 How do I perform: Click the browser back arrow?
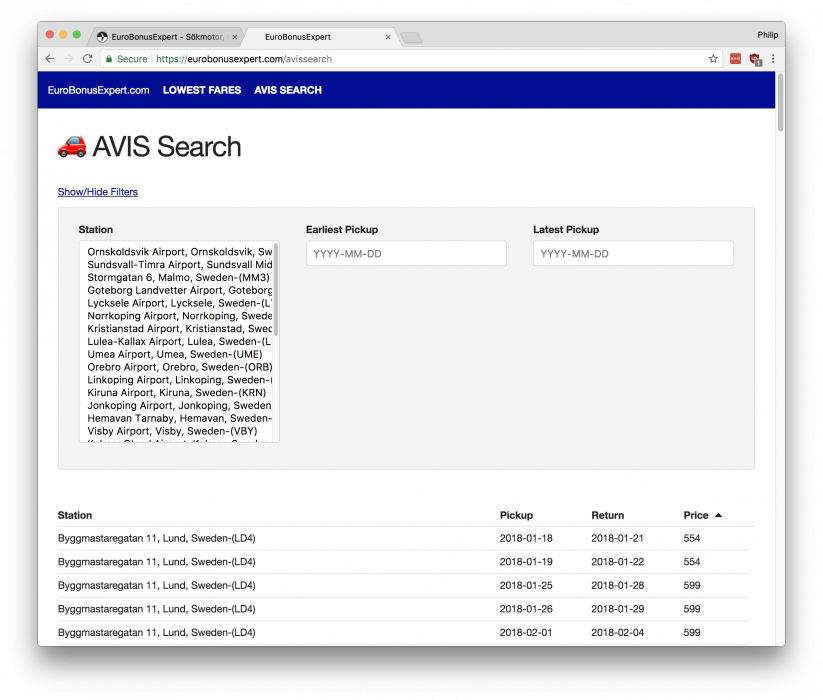click(50, 59)
